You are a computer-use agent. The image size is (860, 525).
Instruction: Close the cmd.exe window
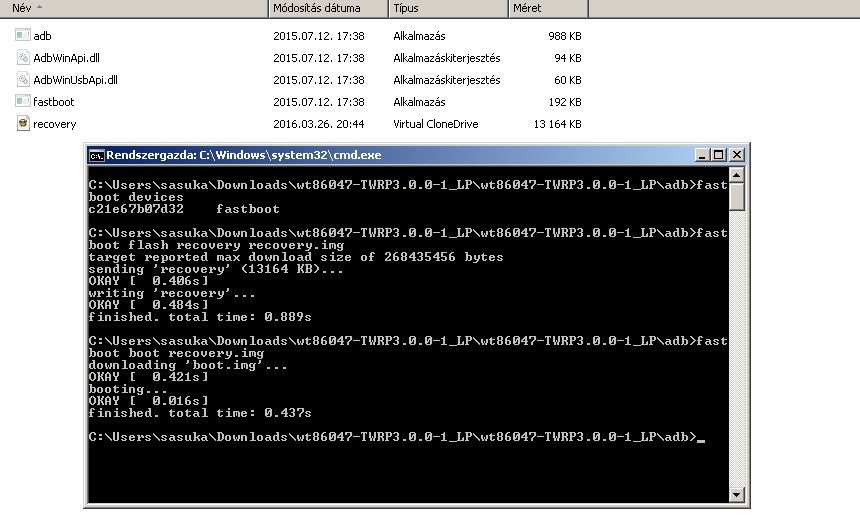coord(737,155)
